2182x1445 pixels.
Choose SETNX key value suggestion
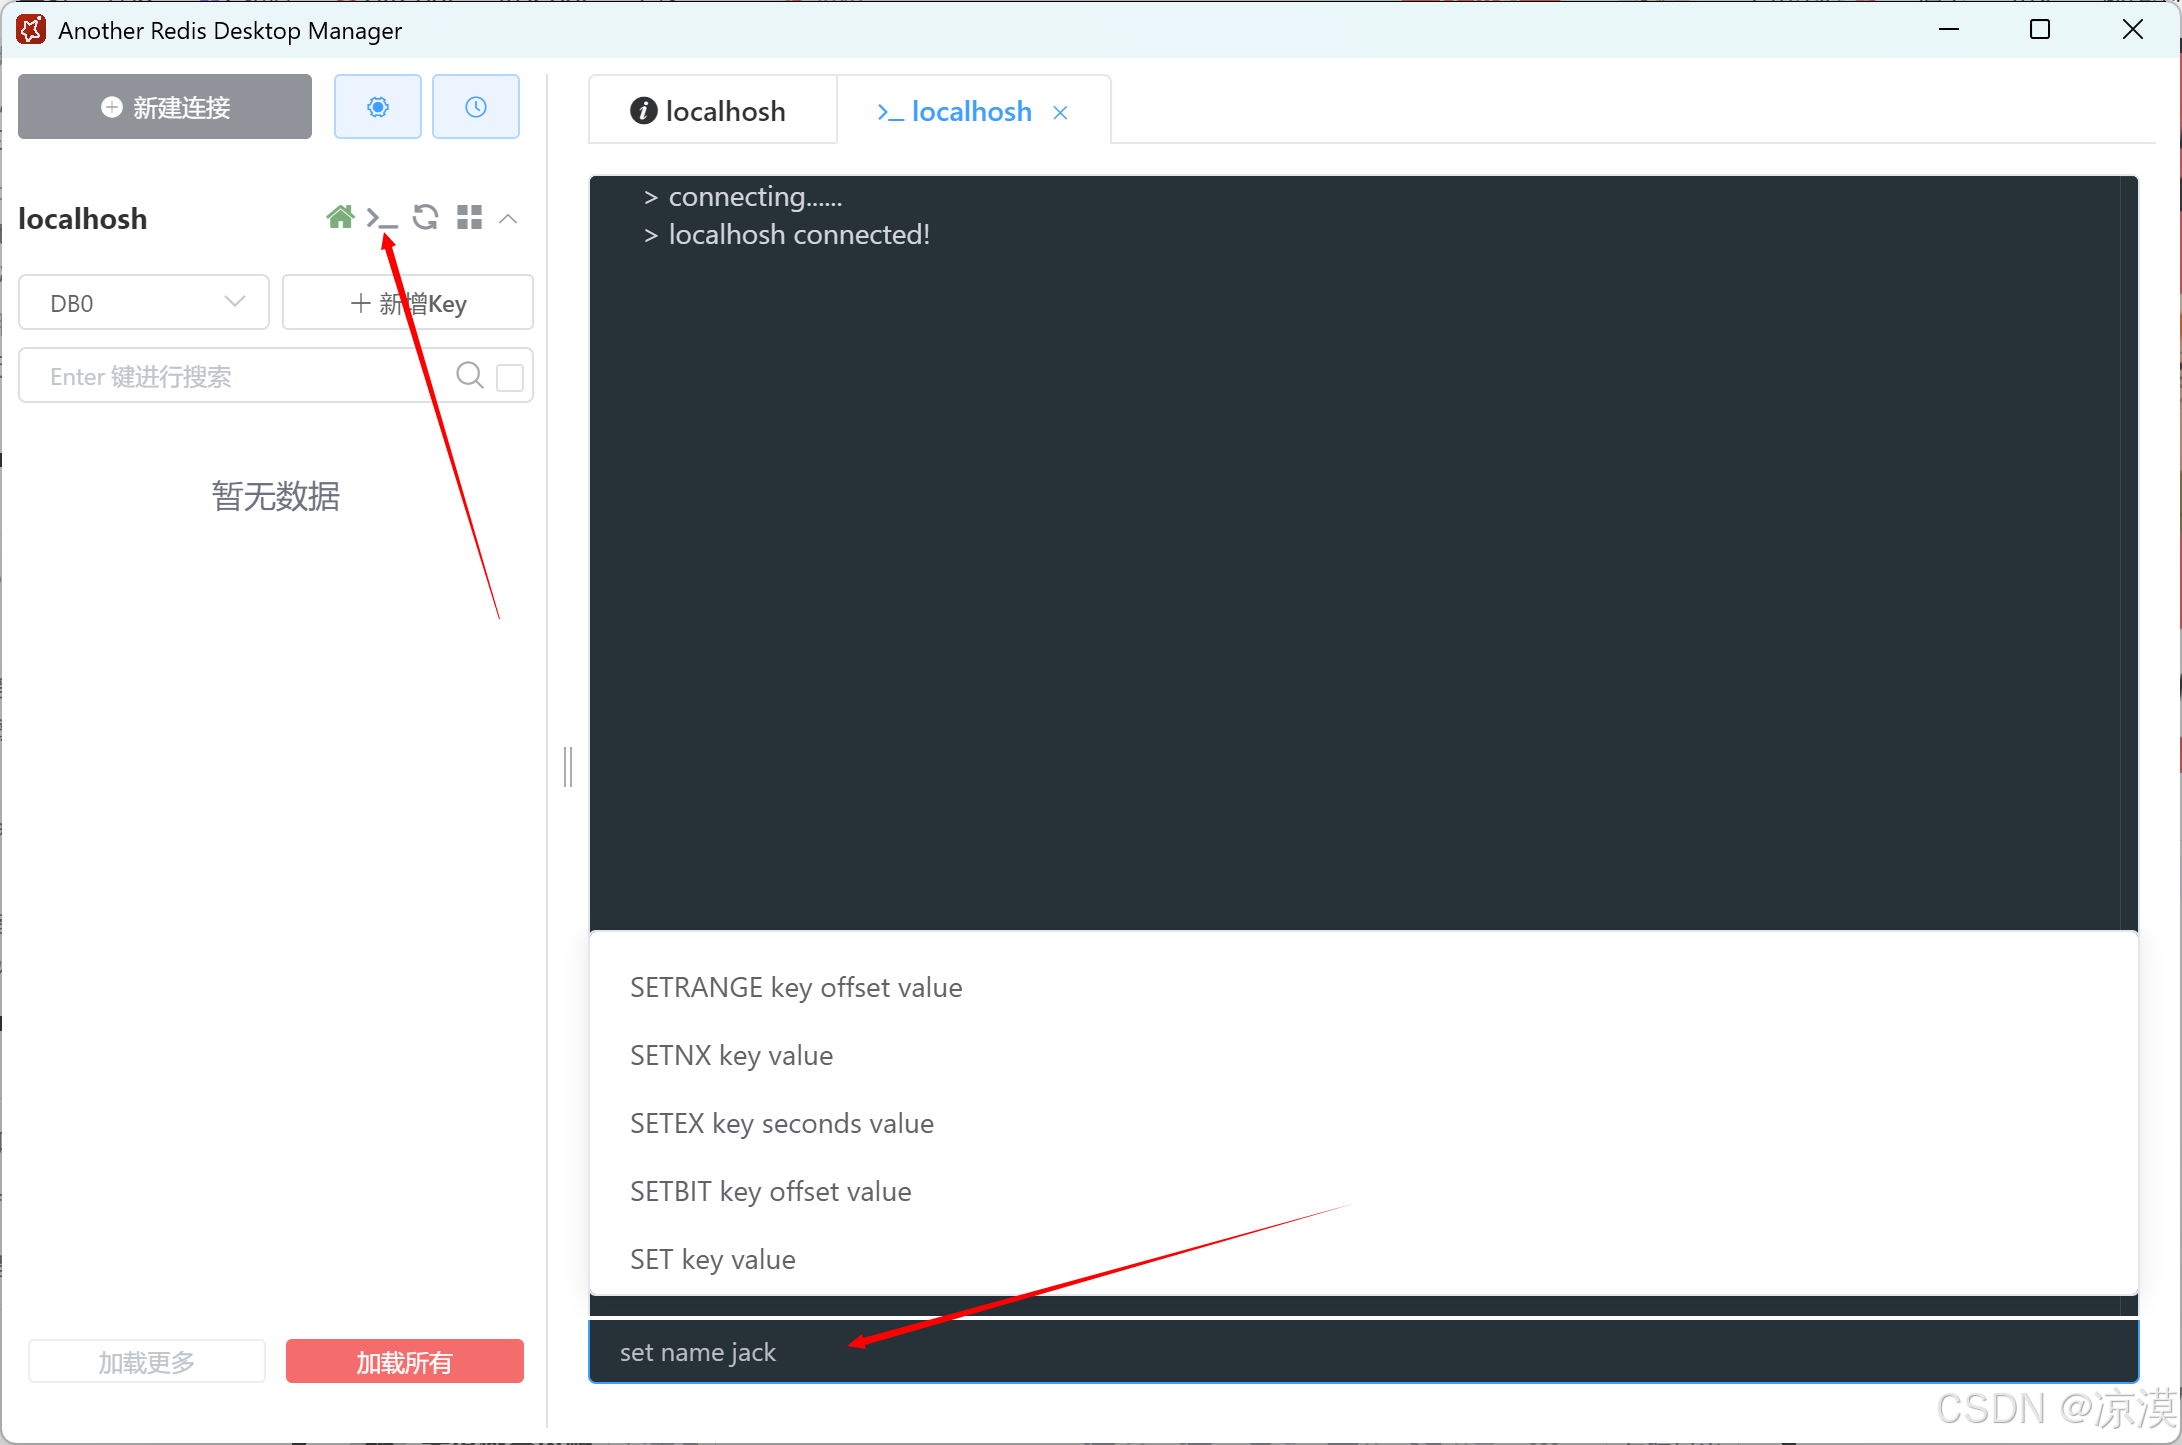point(731,1056)
